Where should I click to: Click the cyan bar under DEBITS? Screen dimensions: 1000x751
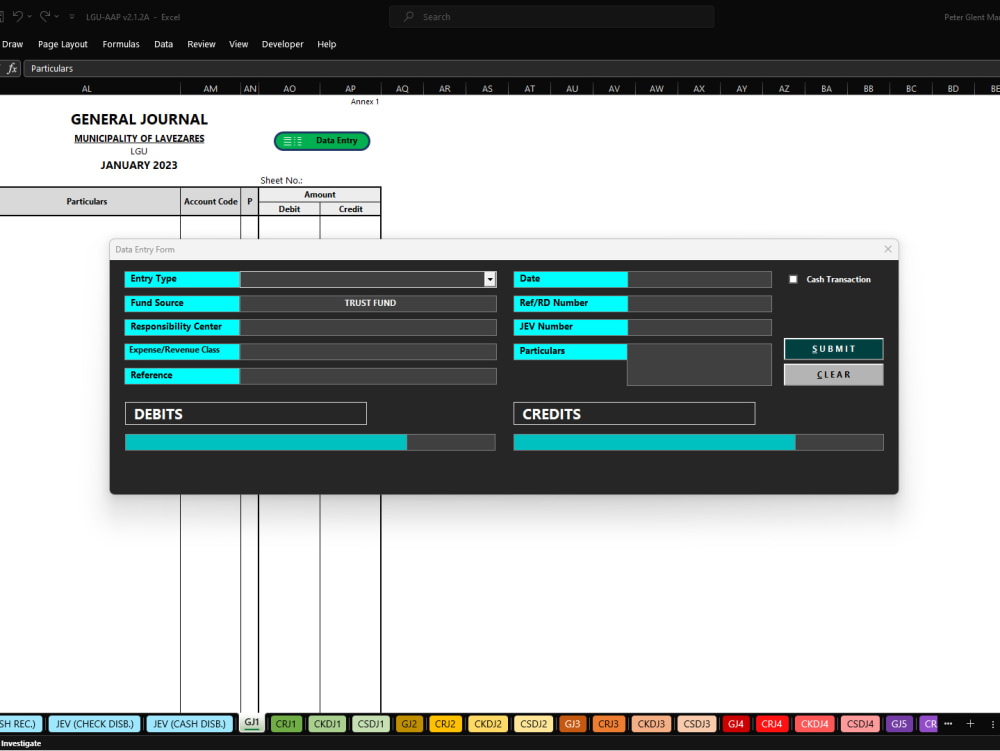(x=266, y=442)
